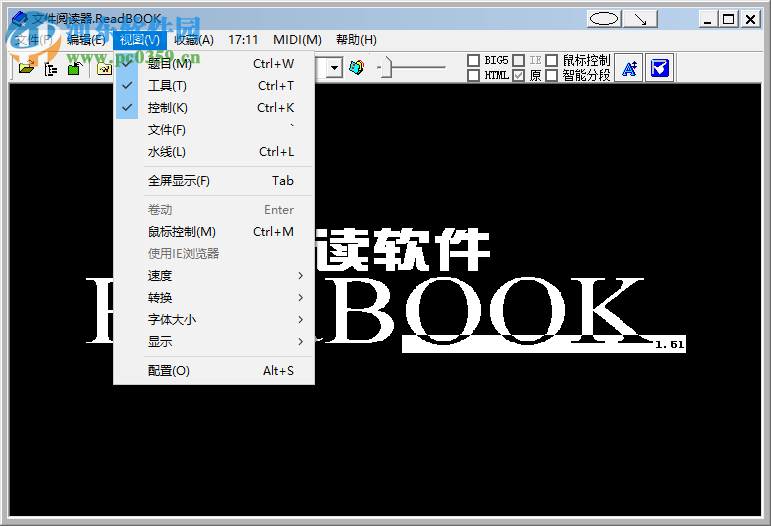771x526 pixels.
Task: Maximize the ReadBOOK window
Action: (728, 19)
